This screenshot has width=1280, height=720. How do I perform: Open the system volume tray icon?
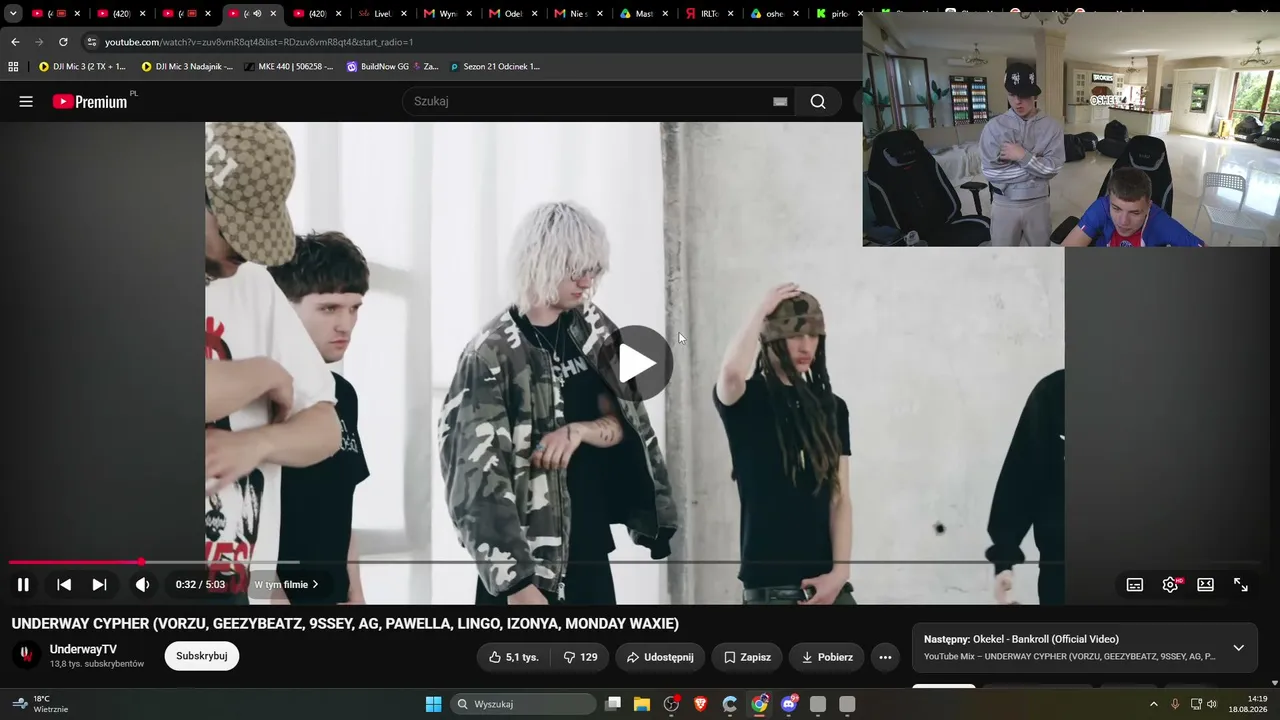pos(1211,704)
